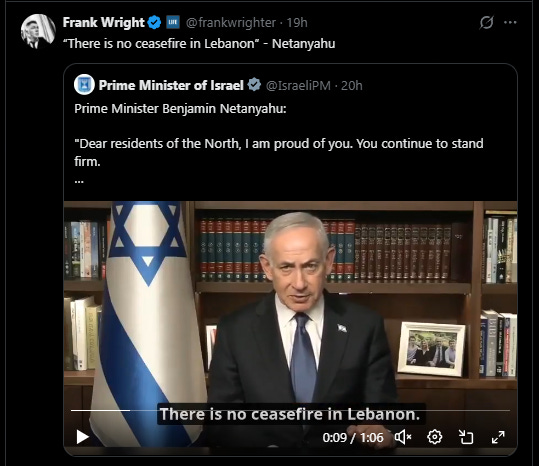Screen dimensions: 539x466
Task: Click the Prime Minister of Israel name
Action: click(171, 85)
